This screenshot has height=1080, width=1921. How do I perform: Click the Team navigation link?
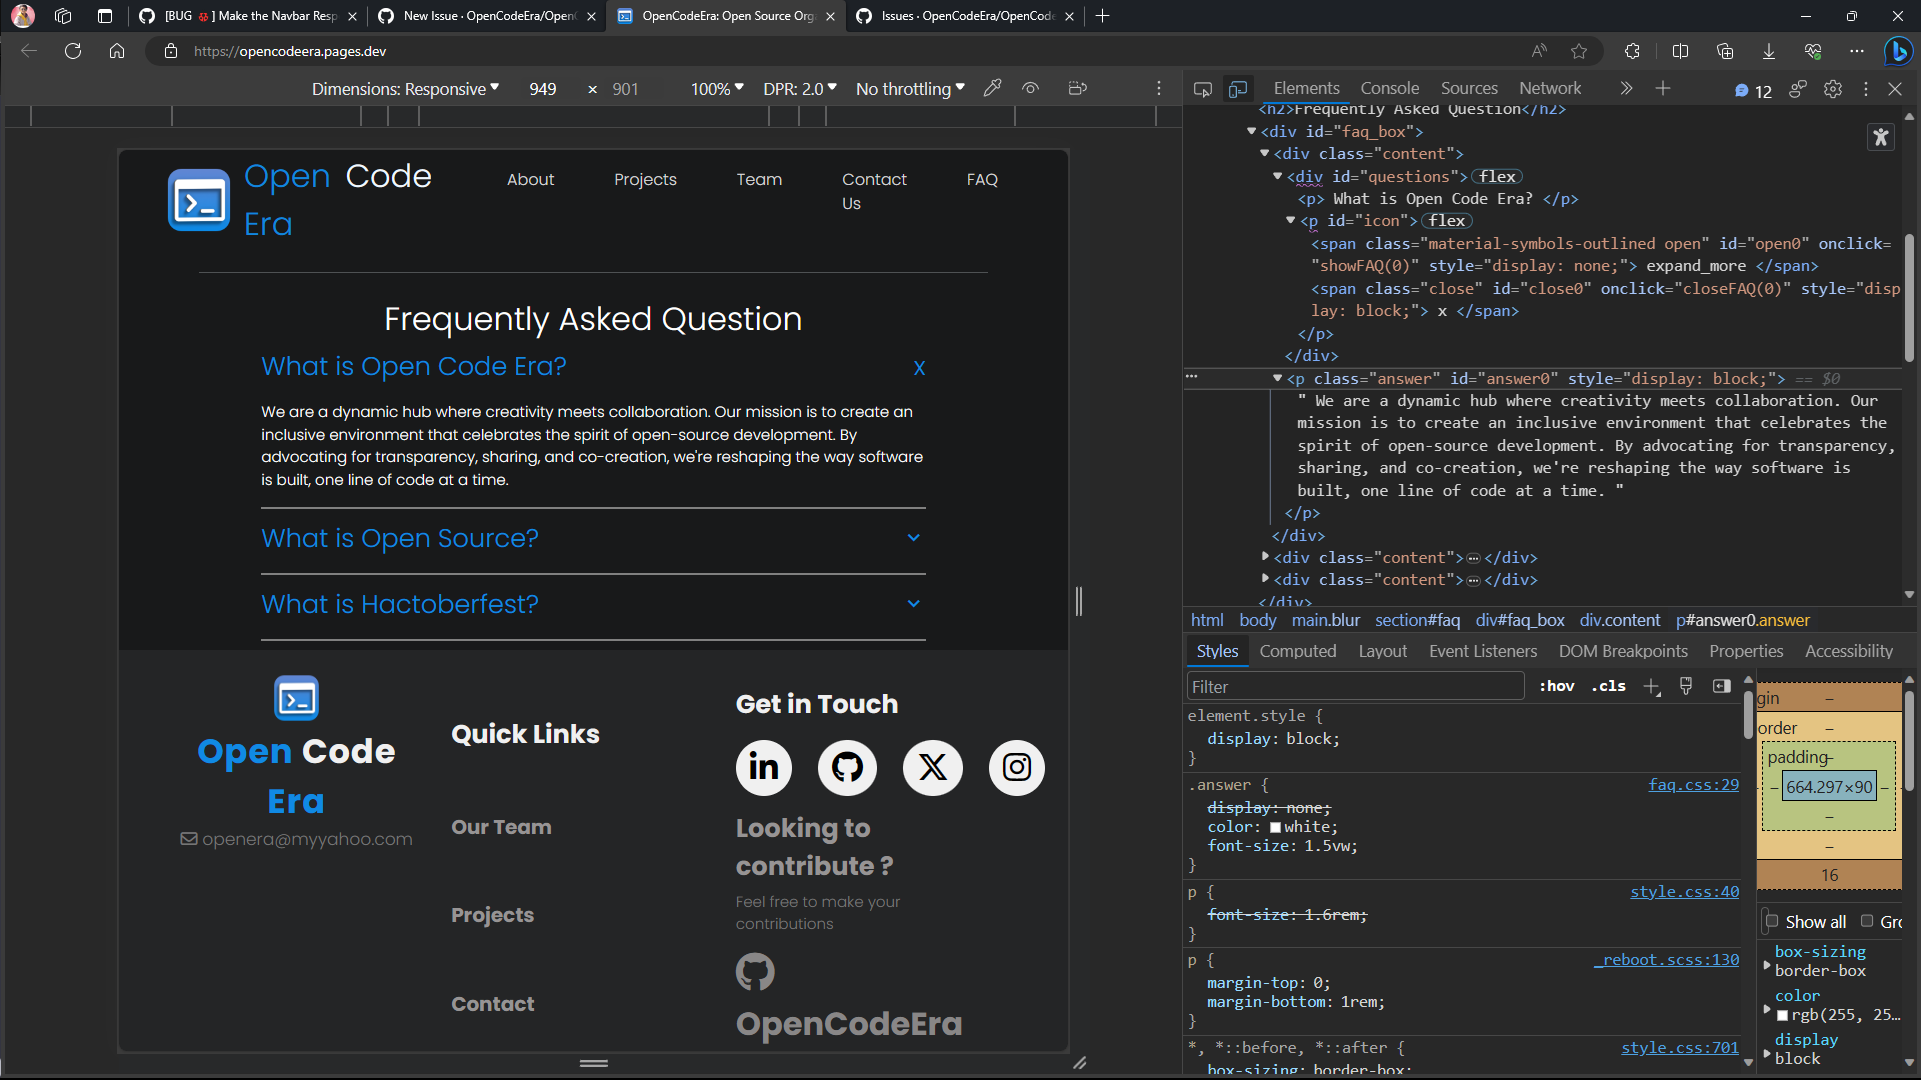click(x=759, y=179)
